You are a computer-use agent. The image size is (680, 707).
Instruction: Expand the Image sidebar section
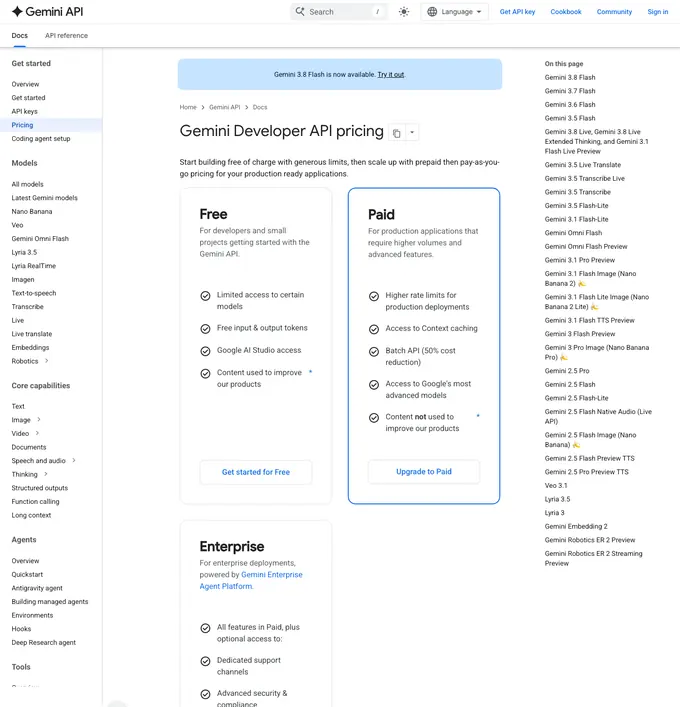[39, 419]
